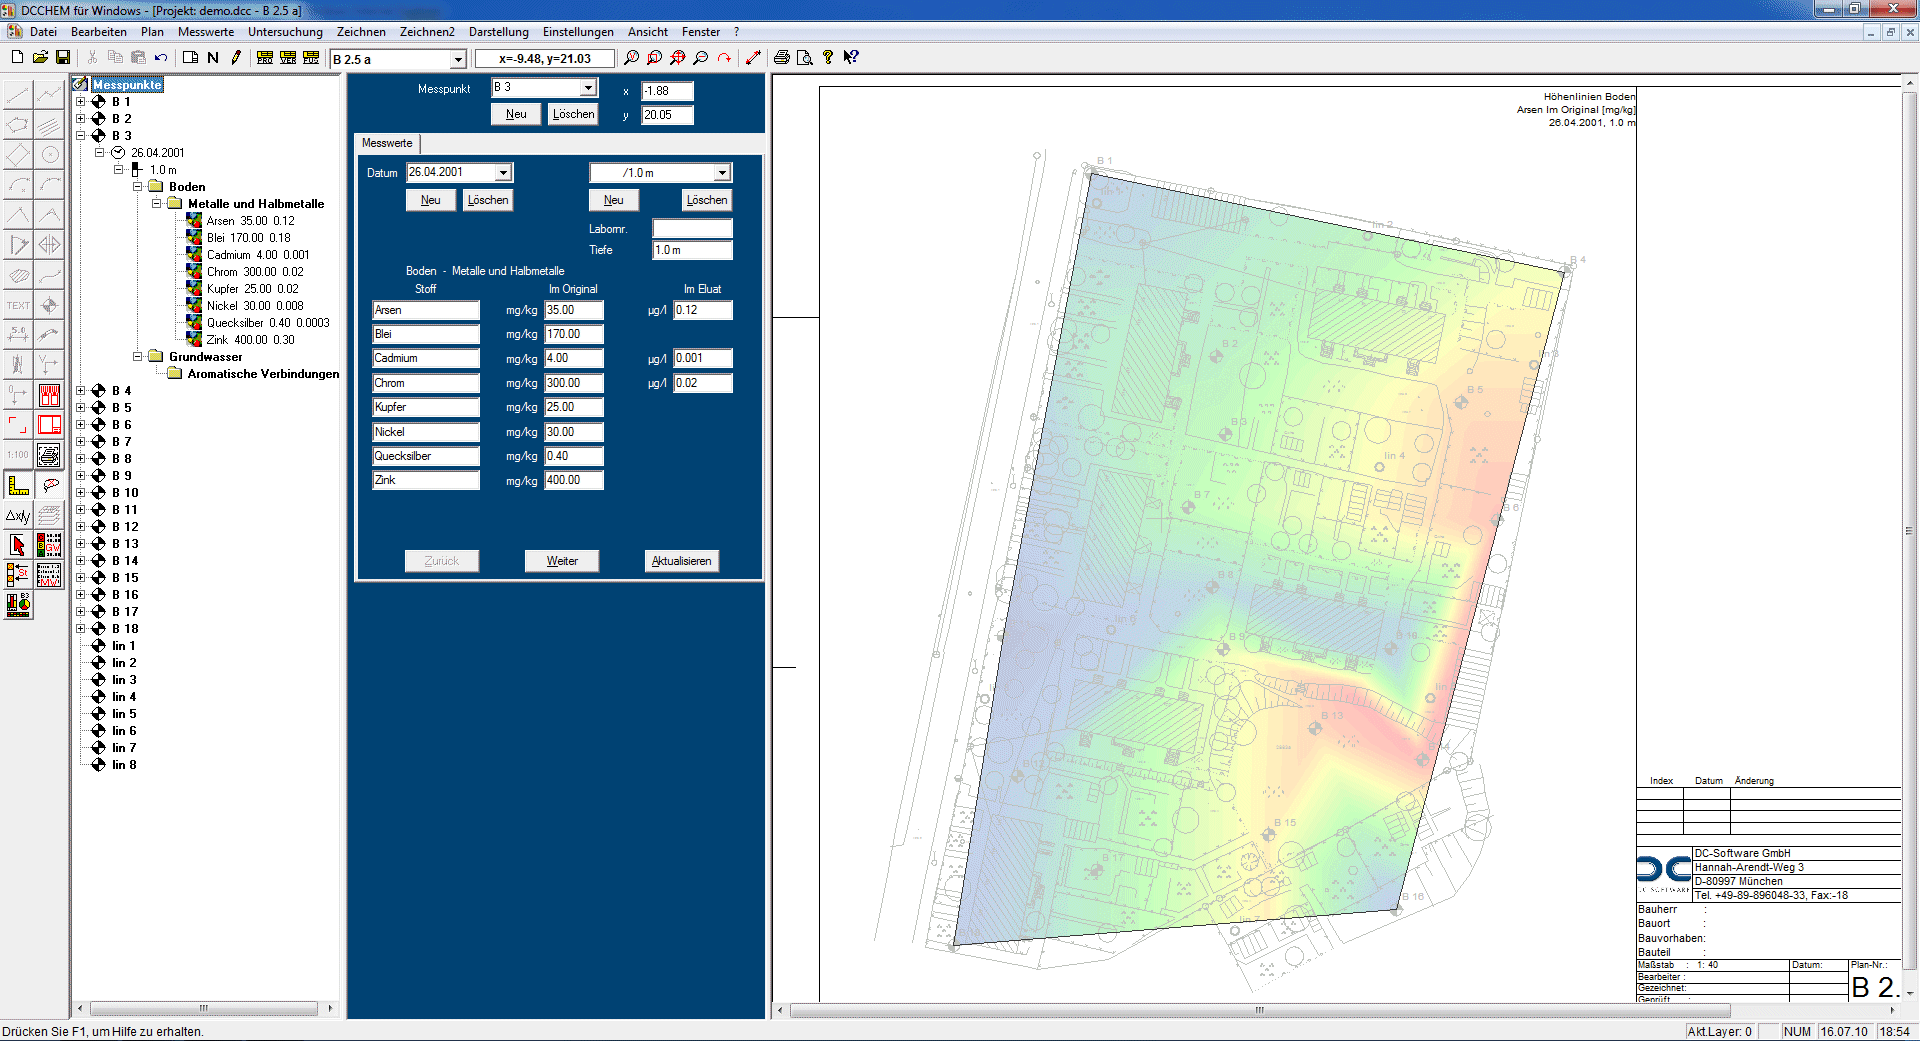The image size is (1920, 1041).
Task: Open the MW values table tool
Action: pos(49,575)
